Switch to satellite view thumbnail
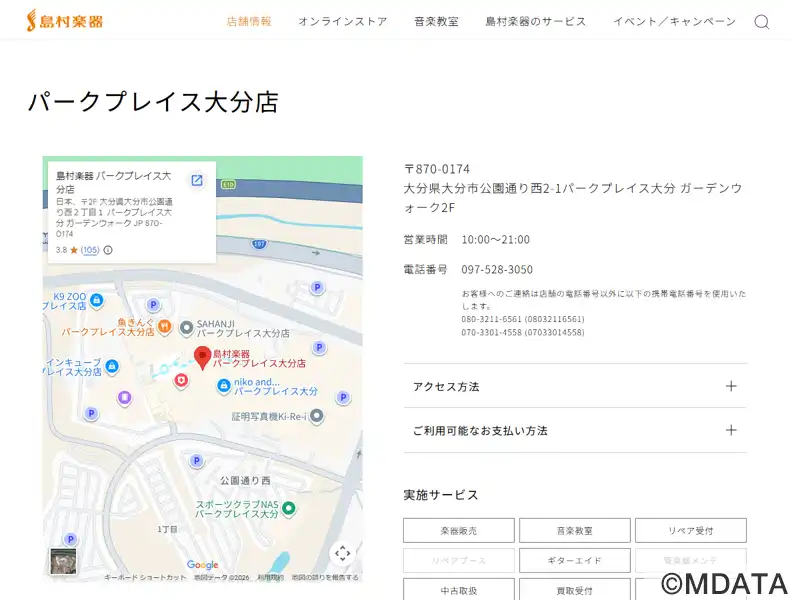The image size is (800, 600). [63, 561]
